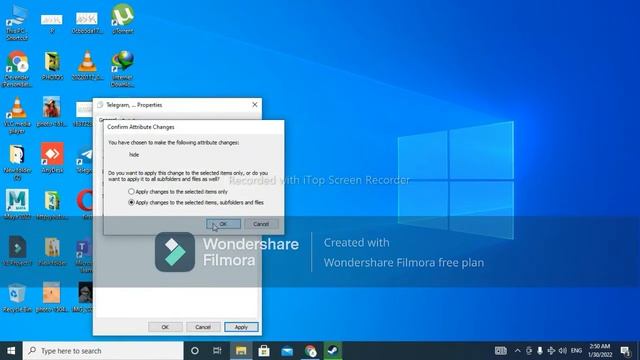
Task: Click Apply in the Telegram Properties window
Action: 241,327
